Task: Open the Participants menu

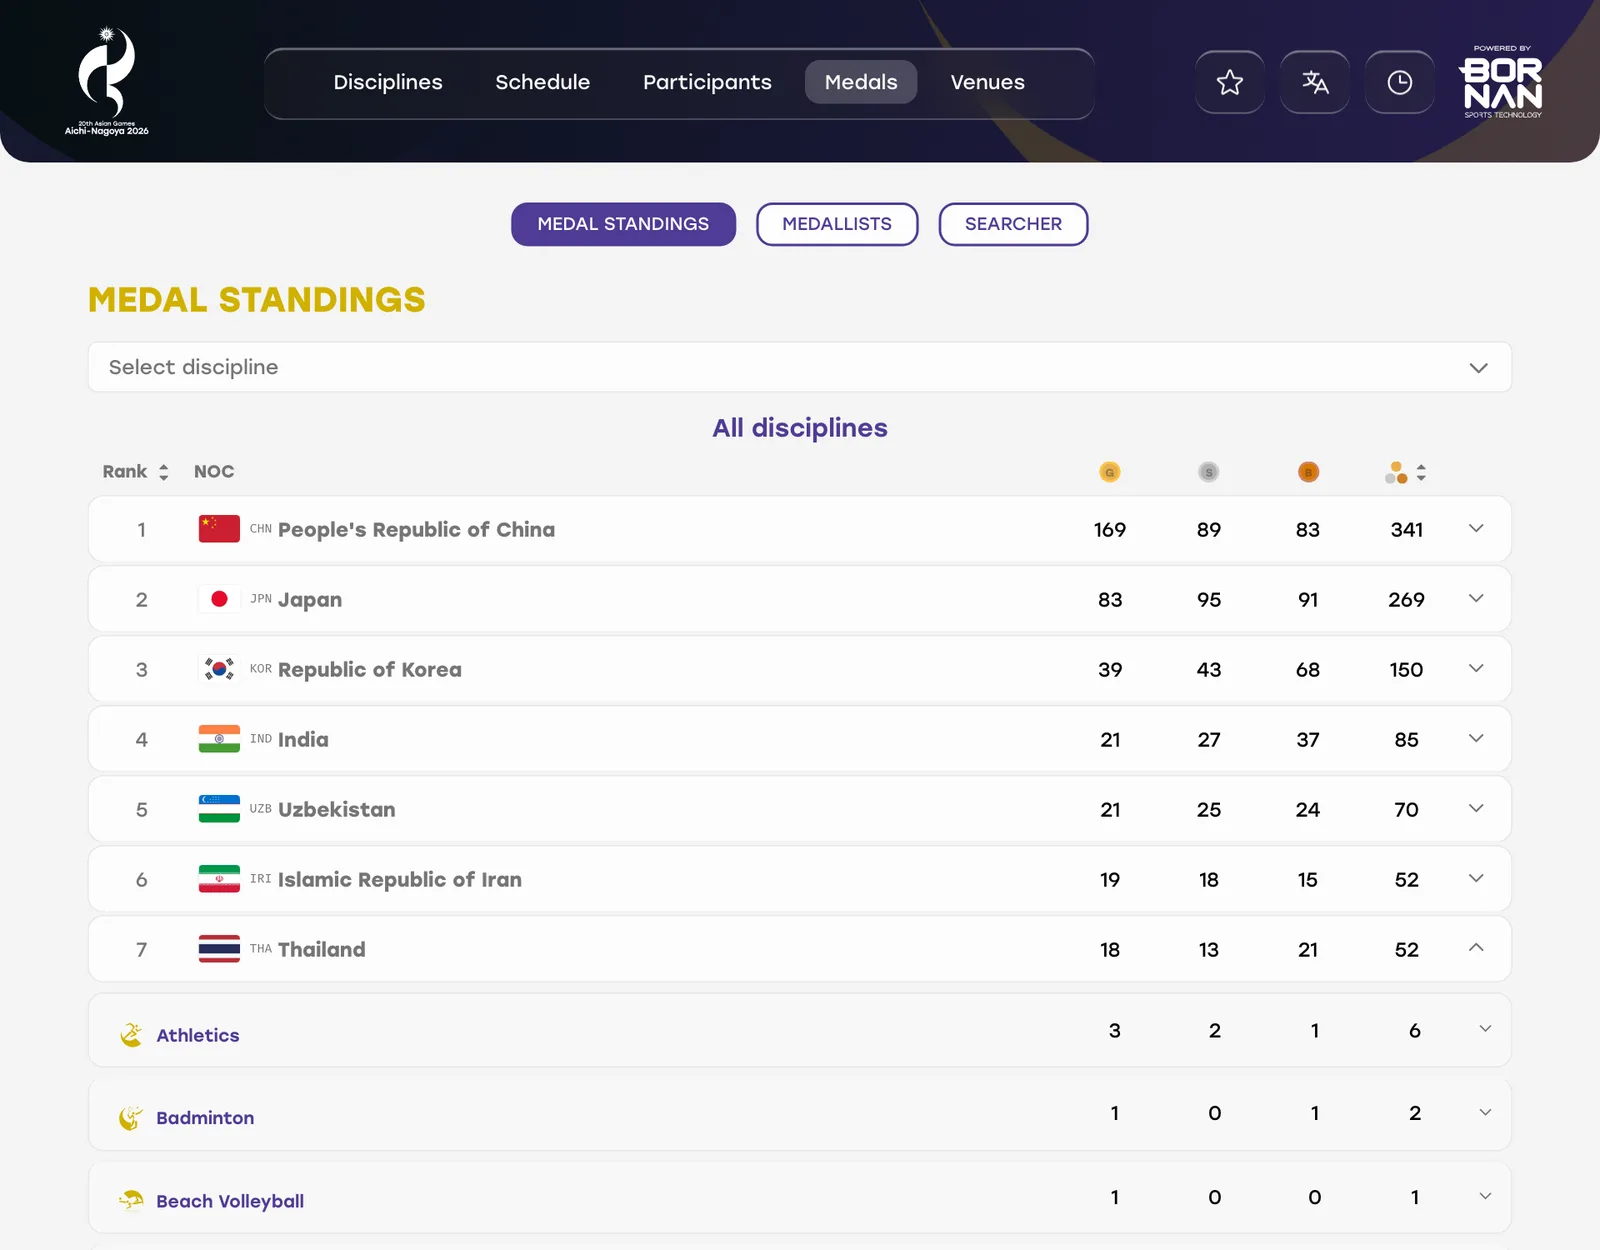Action: pyautogui.click(x=707, y=82)
